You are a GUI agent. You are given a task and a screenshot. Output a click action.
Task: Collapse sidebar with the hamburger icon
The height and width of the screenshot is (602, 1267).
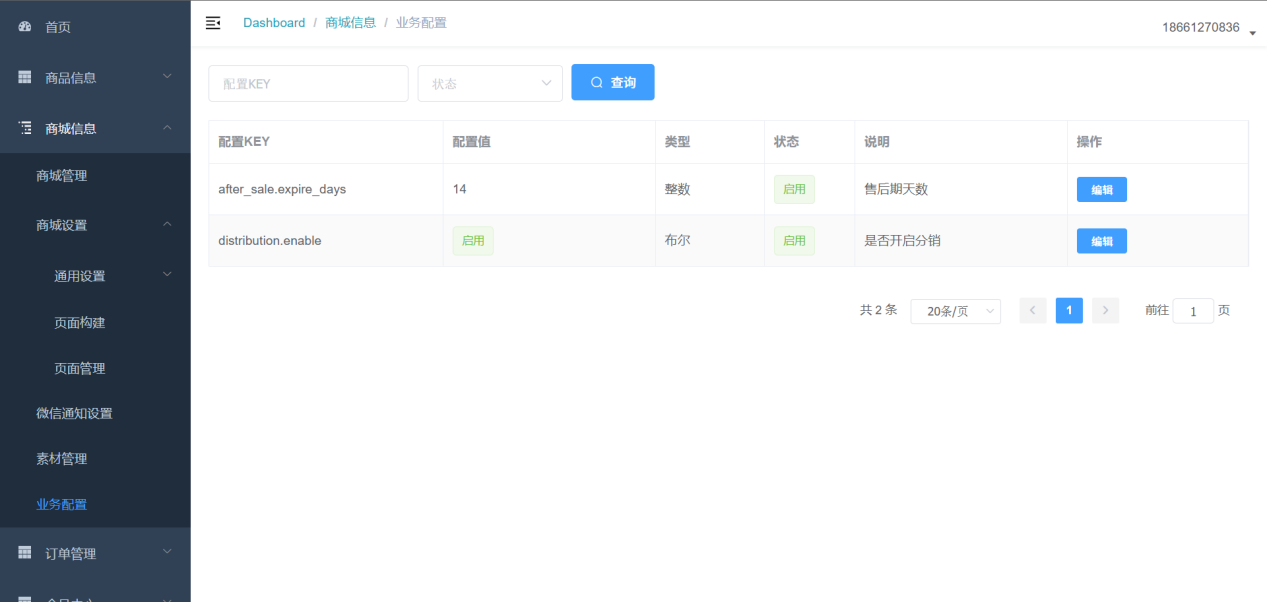point(213,23)
